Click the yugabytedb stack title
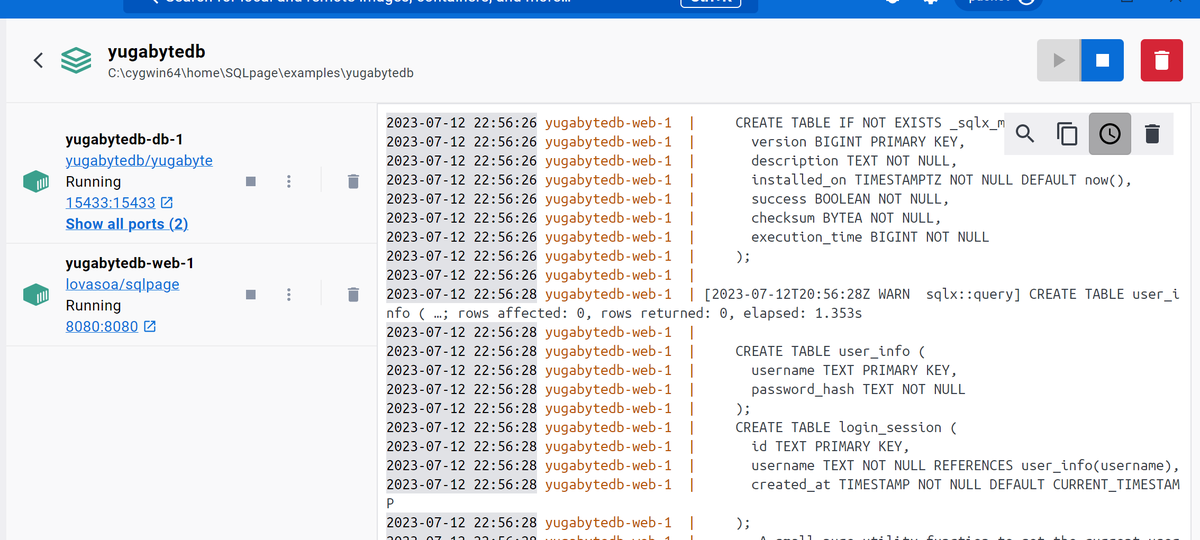 157,52
